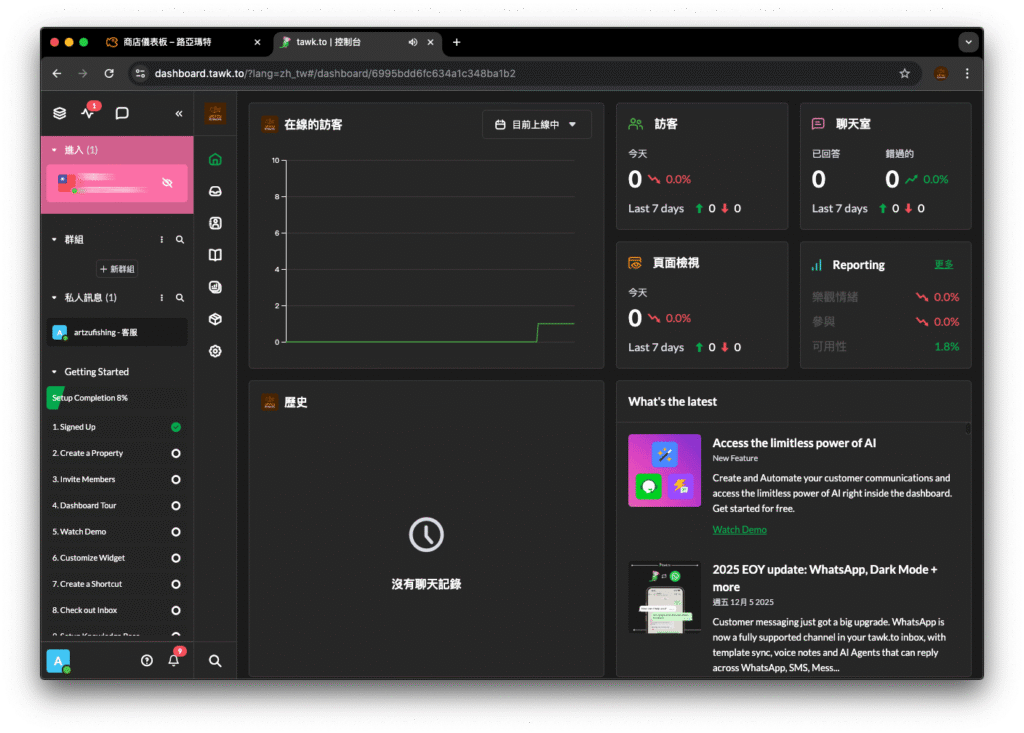Open the inbox icon in vertical navigation
1024x733 pixels.
click(x=215, y=191)
